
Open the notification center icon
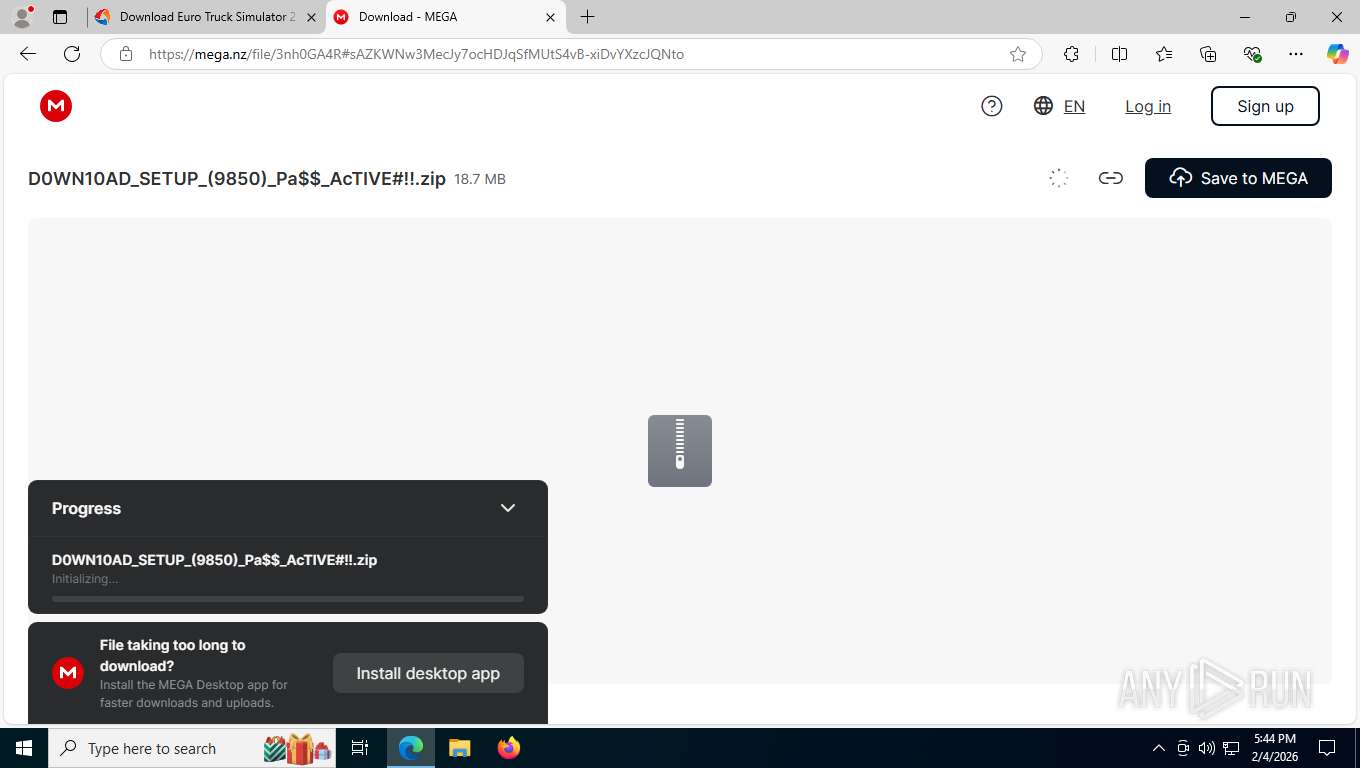[1327, 748]
